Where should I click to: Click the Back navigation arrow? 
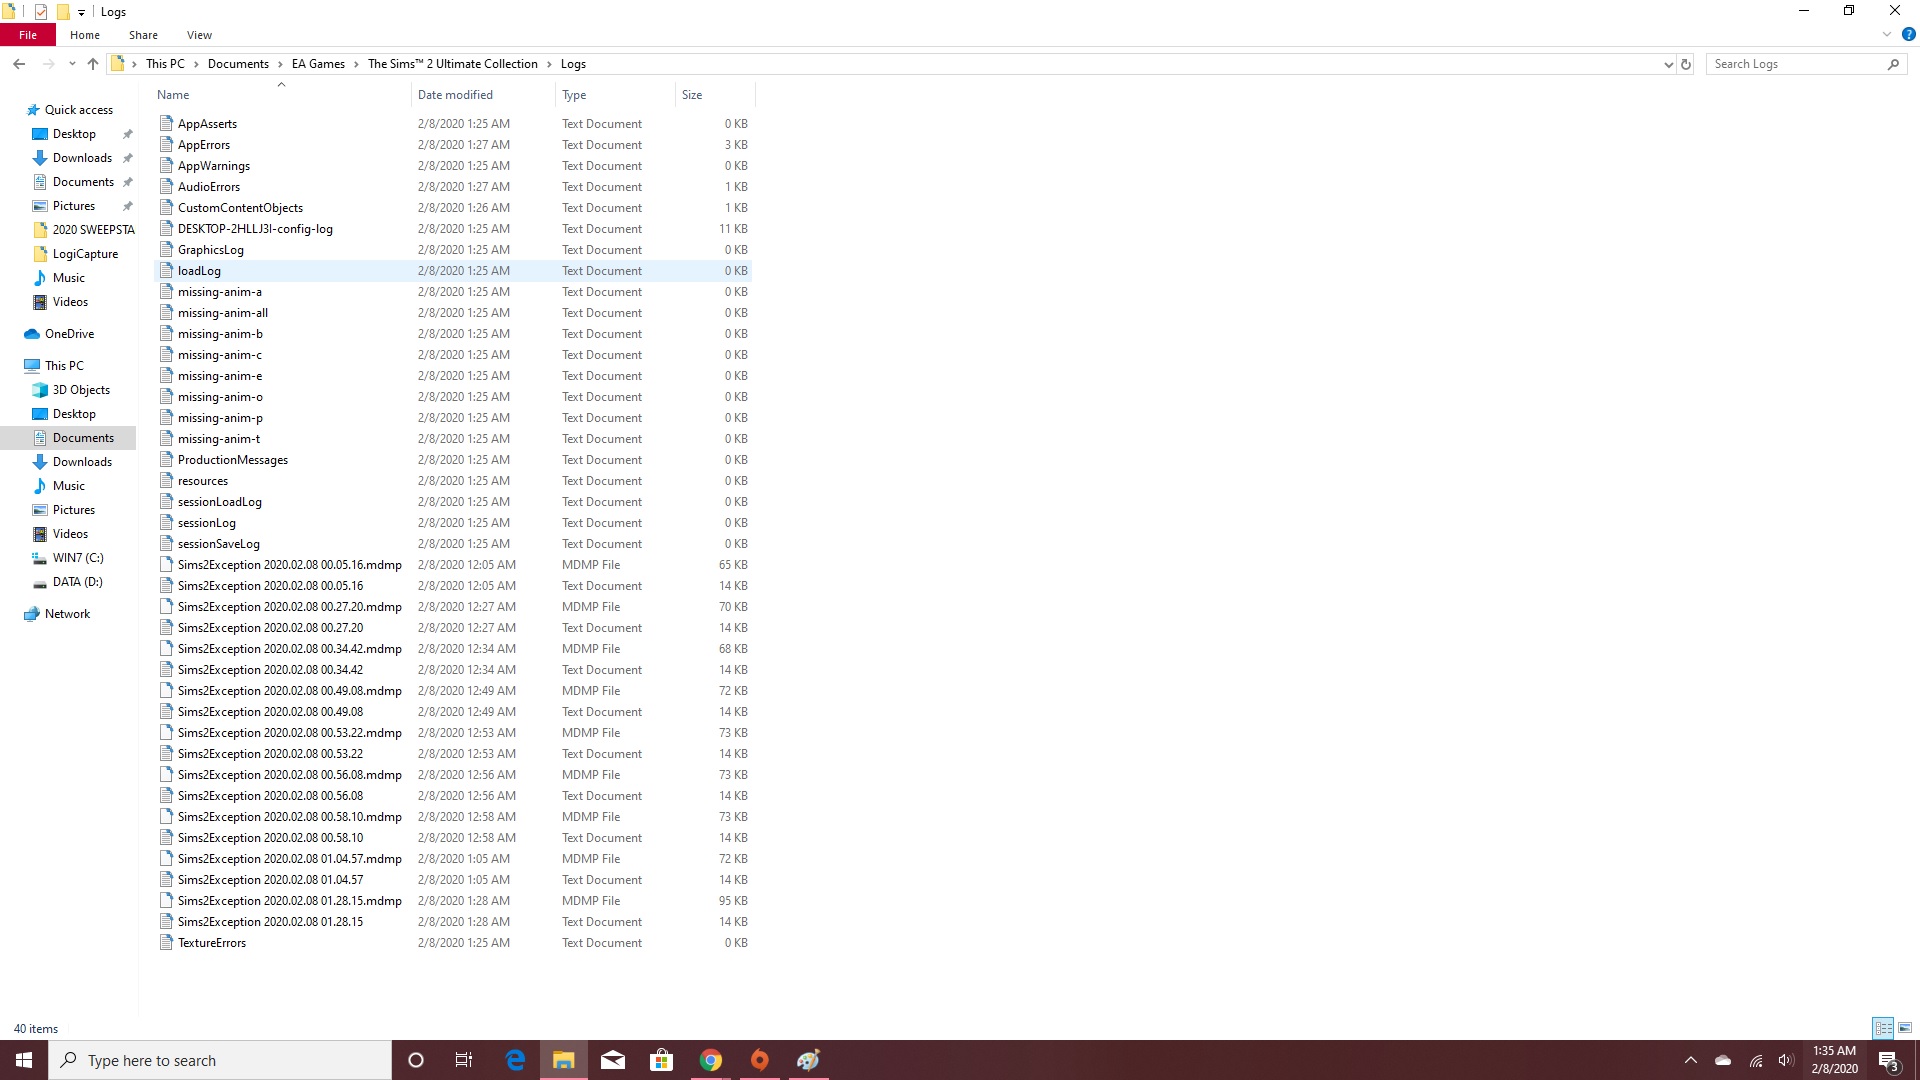point(19,64)
